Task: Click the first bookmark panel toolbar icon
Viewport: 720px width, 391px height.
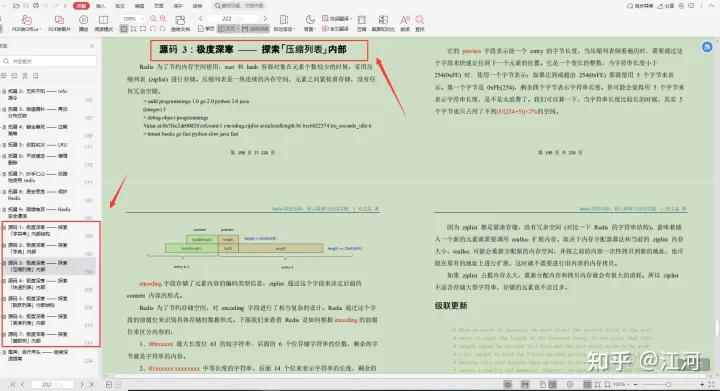Action: 4,76
